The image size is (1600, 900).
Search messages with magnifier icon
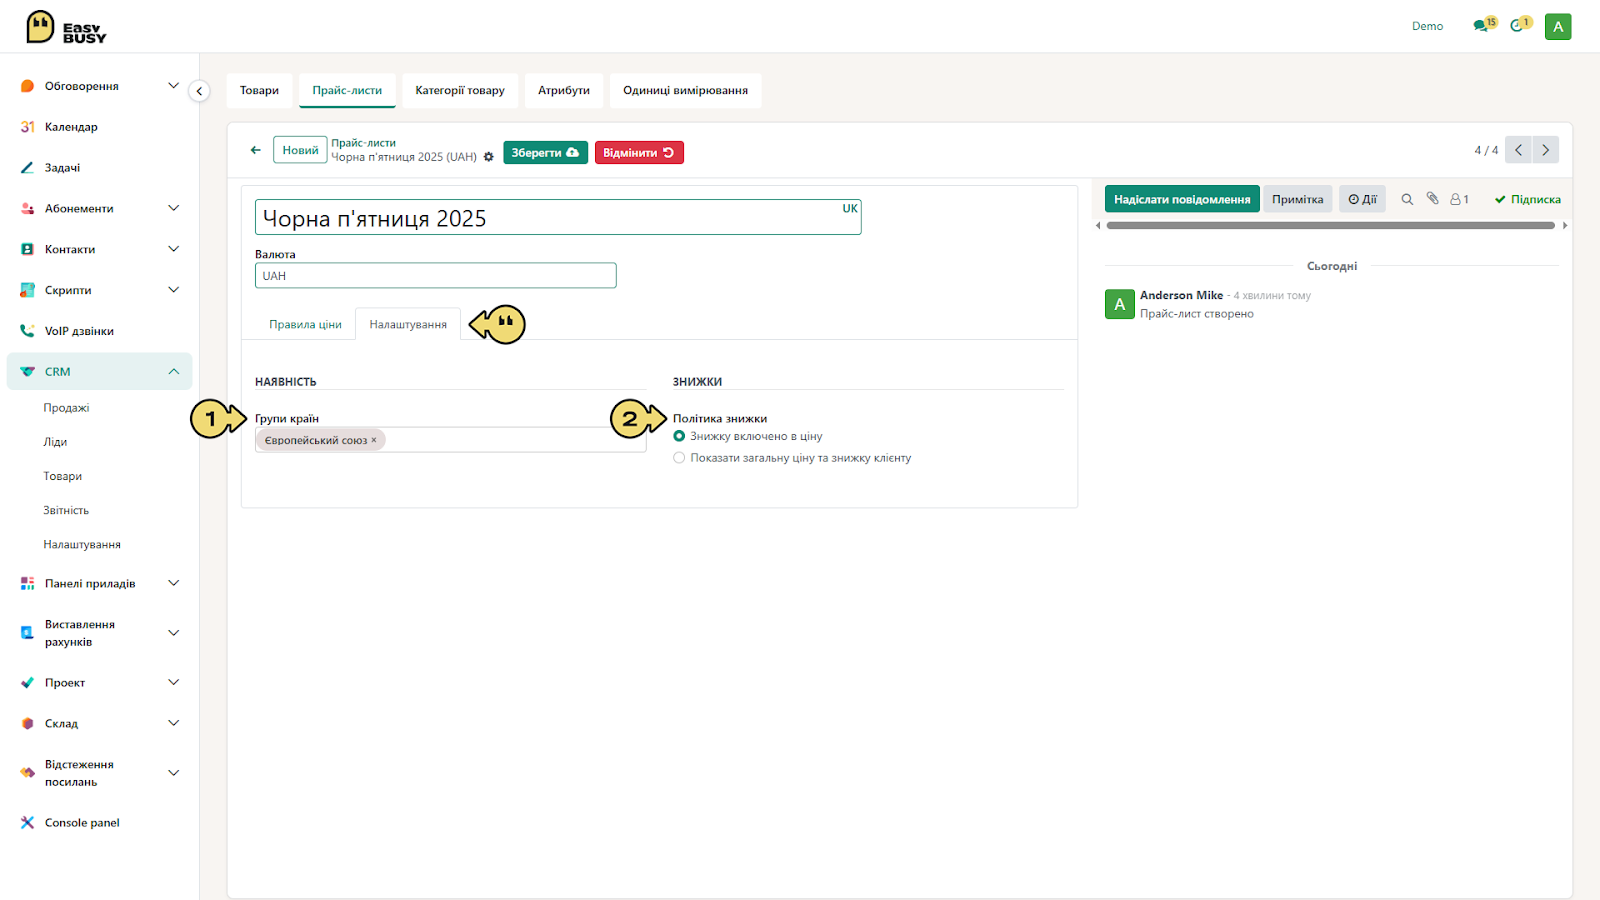pyautogui.click(x=1407, y=199)
